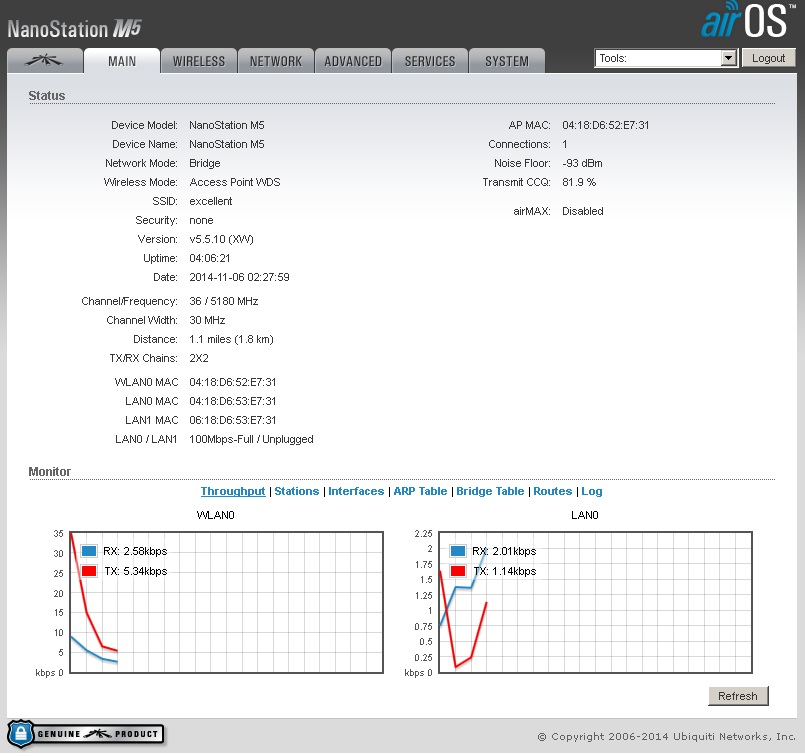Click the date value 2014-11-06 02:27:59
Image resolution: width=805 pixels, height=756 pixels.
pos(239,277)
